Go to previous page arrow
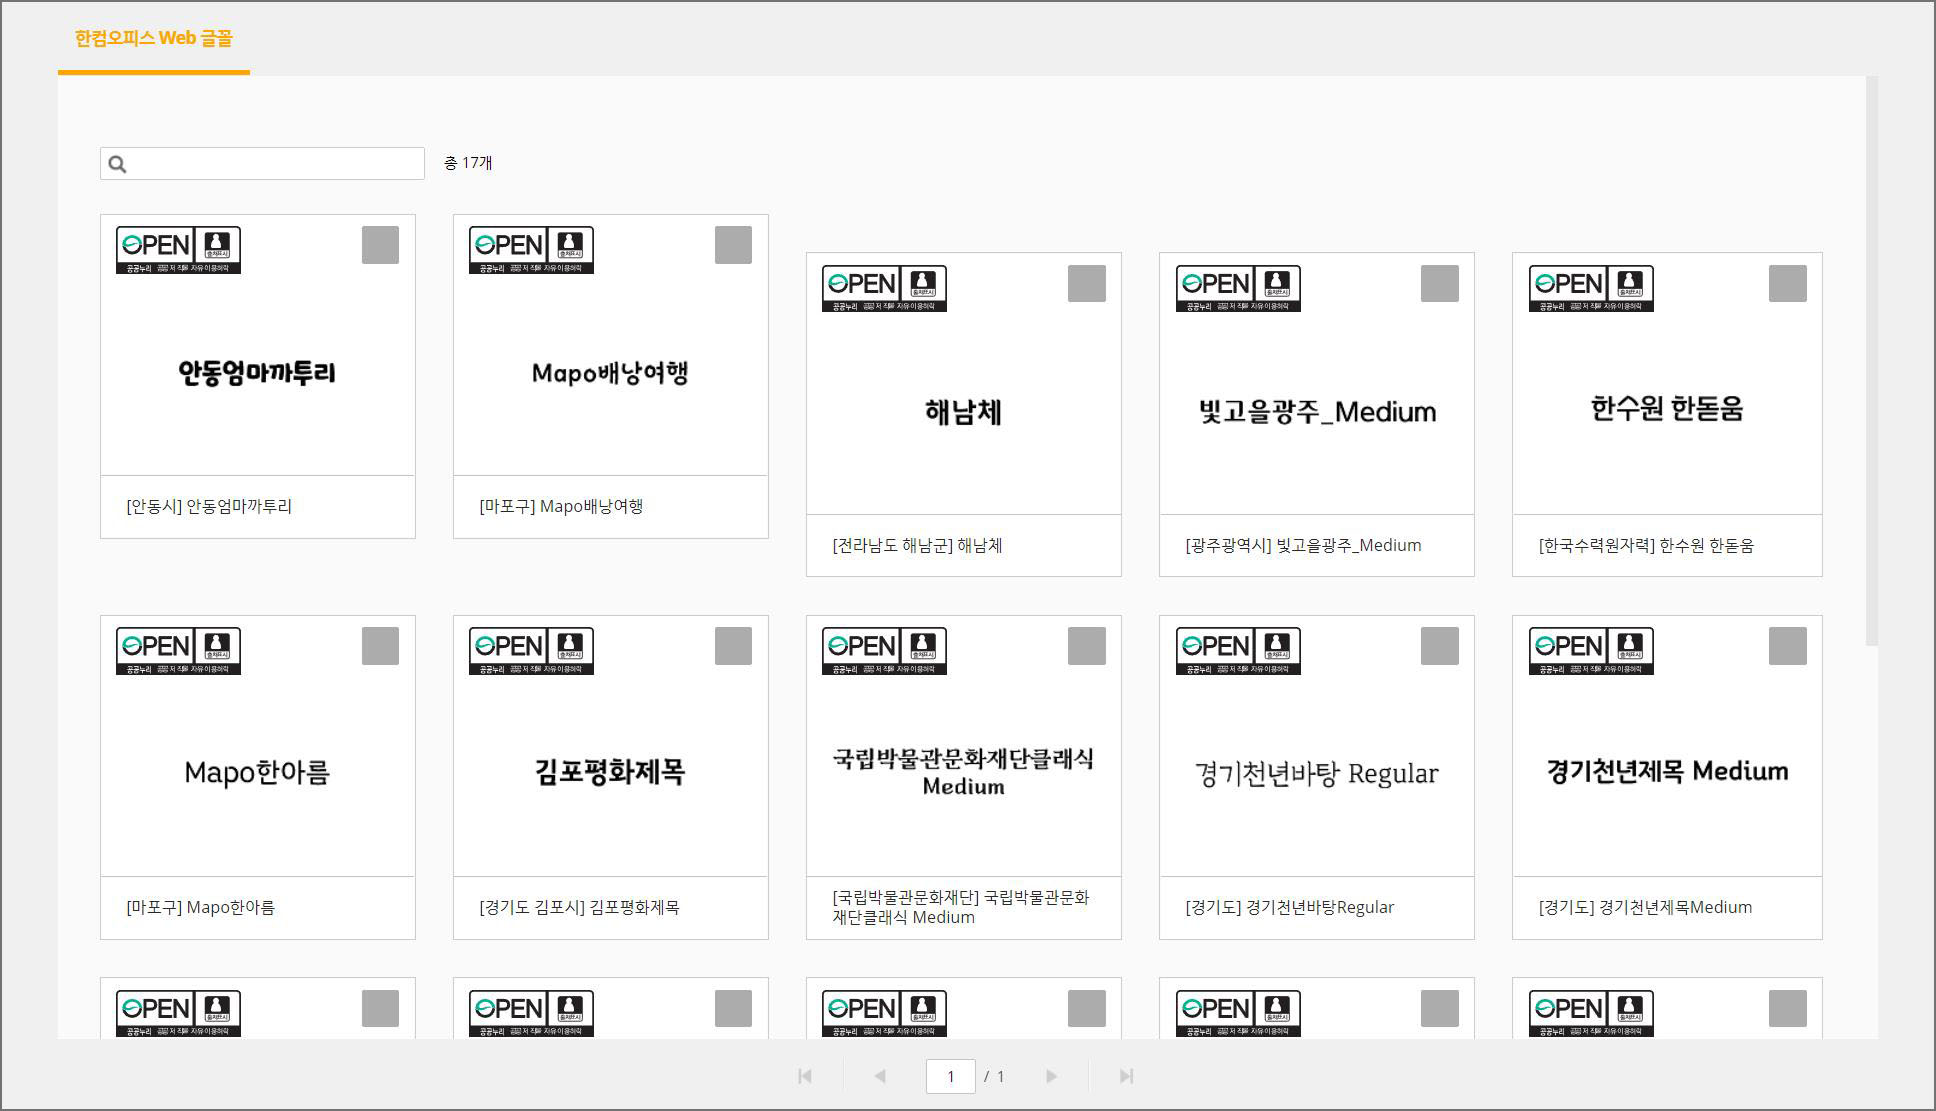This screenshot has height=1111, width=1936. coord(880,1076)
